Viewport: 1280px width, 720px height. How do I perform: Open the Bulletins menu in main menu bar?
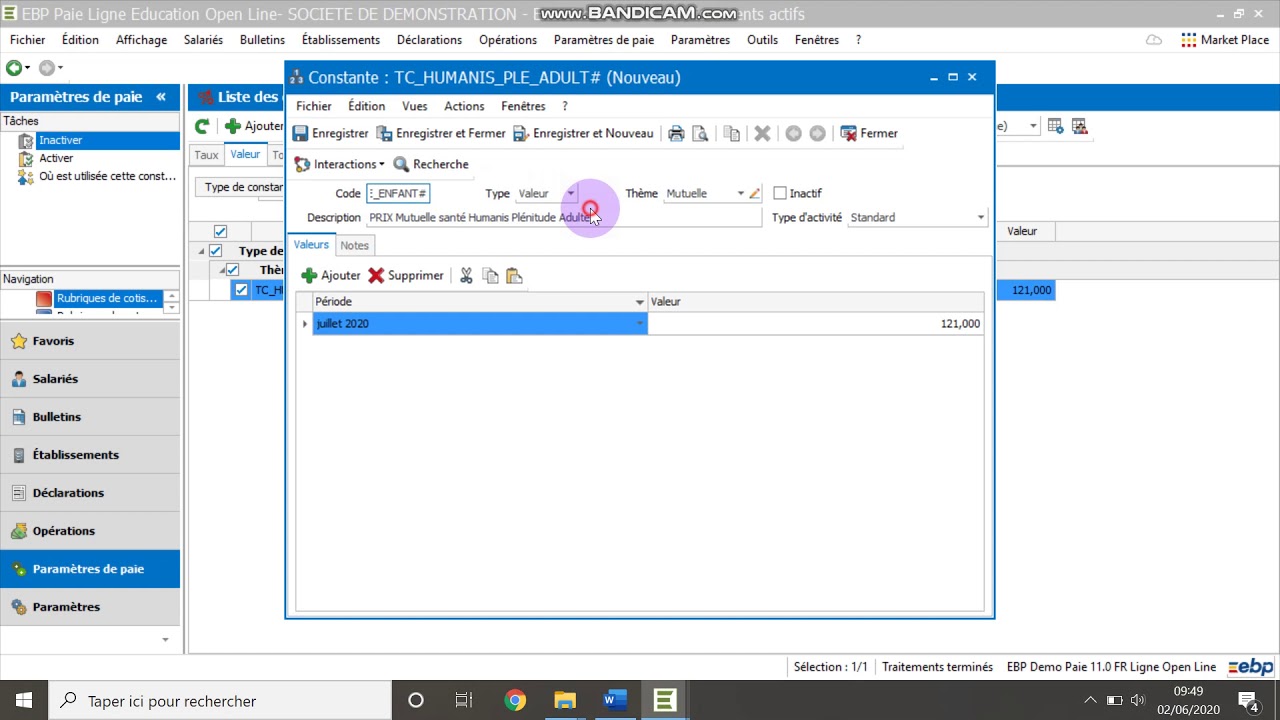262,40
